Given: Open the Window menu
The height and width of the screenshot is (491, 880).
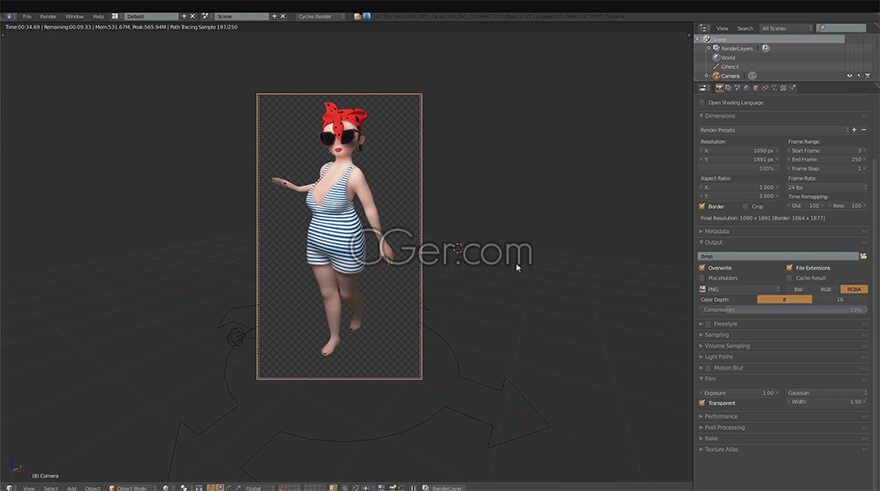Looking at the screenshot, I should pos(74,16).
